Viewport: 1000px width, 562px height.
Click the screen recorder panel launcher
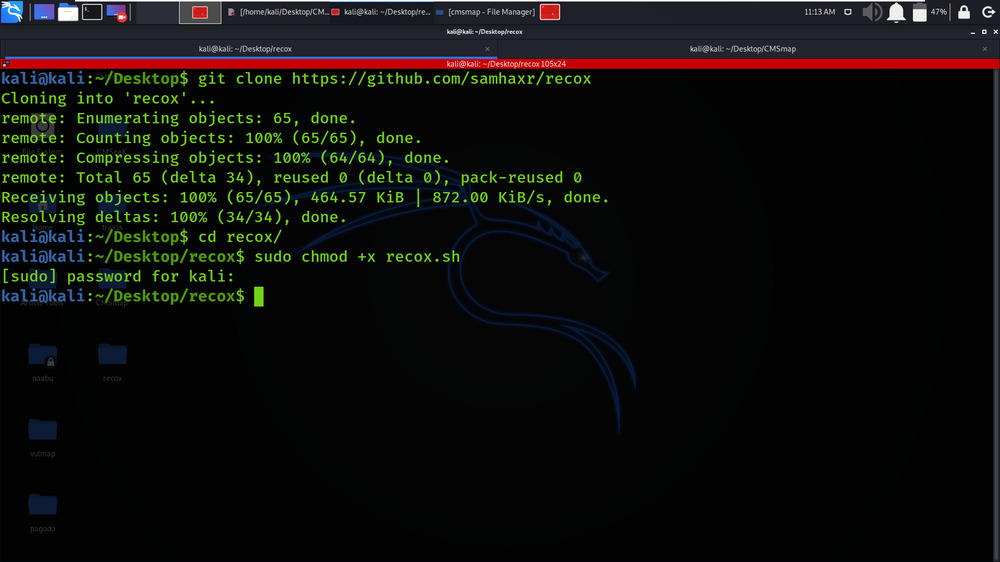pos(117,12)
